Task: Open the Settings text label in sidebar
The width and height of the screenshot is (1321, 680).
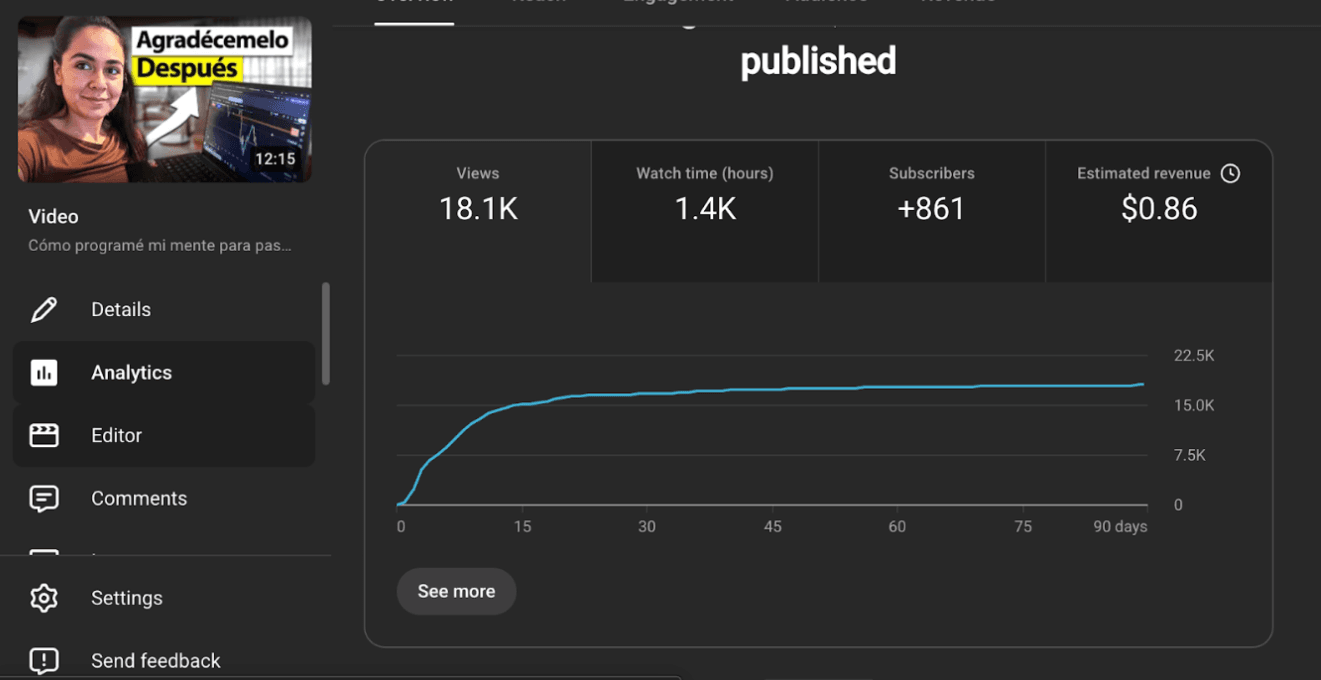Action: click(127, 598)
